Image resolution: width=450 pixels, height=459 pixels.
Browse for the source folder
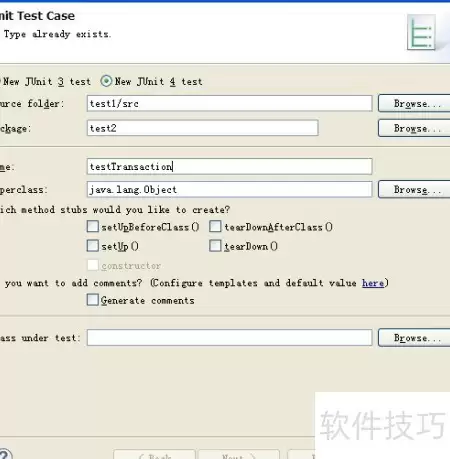414,103
